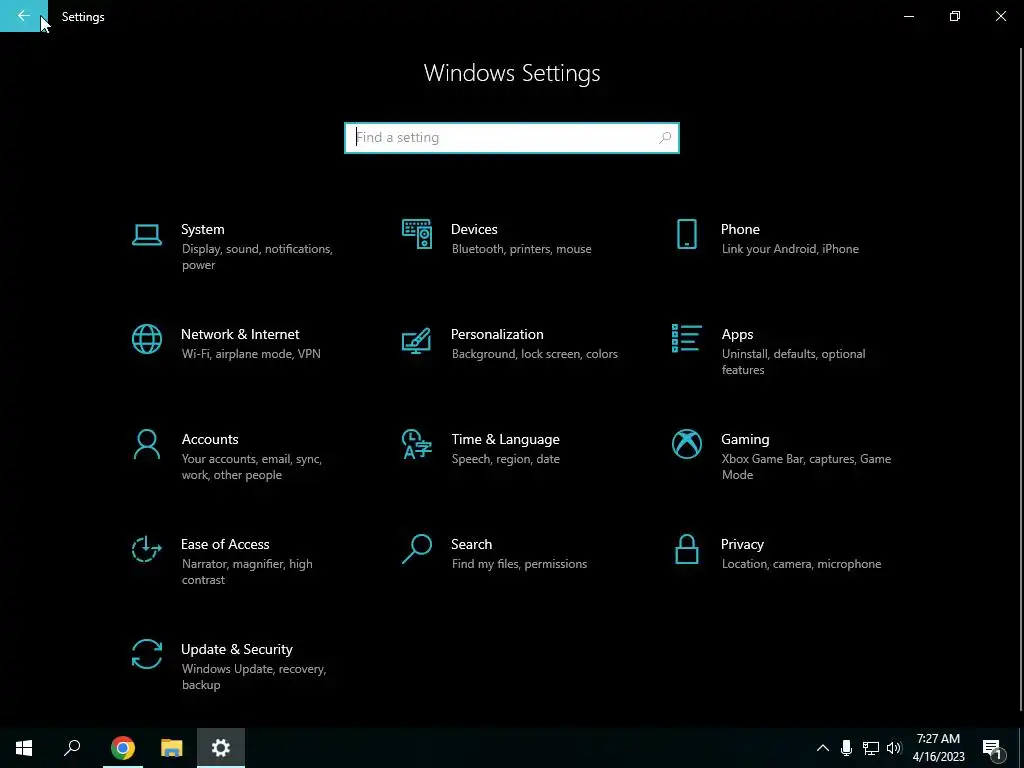1024x768 pixels.
Task: Click "Wi-Fi, airplane mode, VPN" description
Action: point(251,354)
